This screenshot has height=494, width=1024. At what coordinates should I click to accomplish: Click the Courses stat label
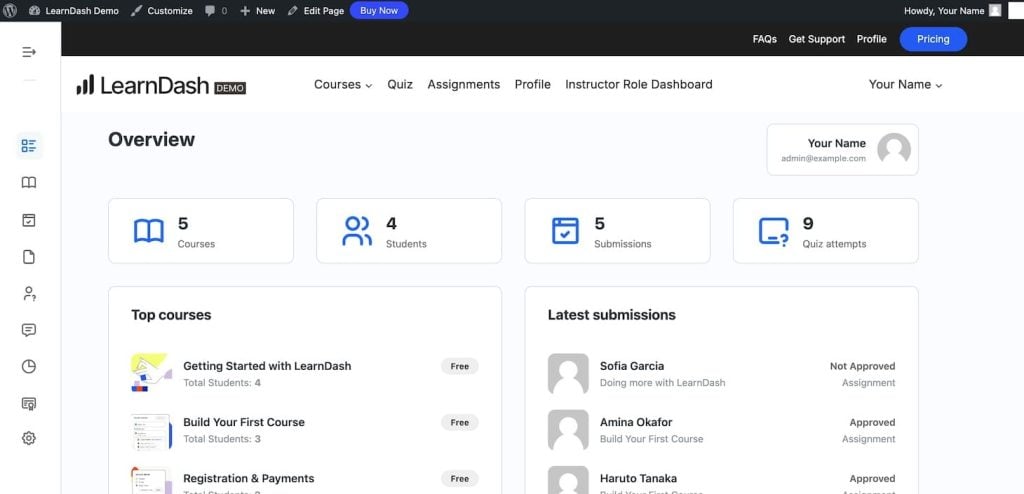(x=196, y=244)
